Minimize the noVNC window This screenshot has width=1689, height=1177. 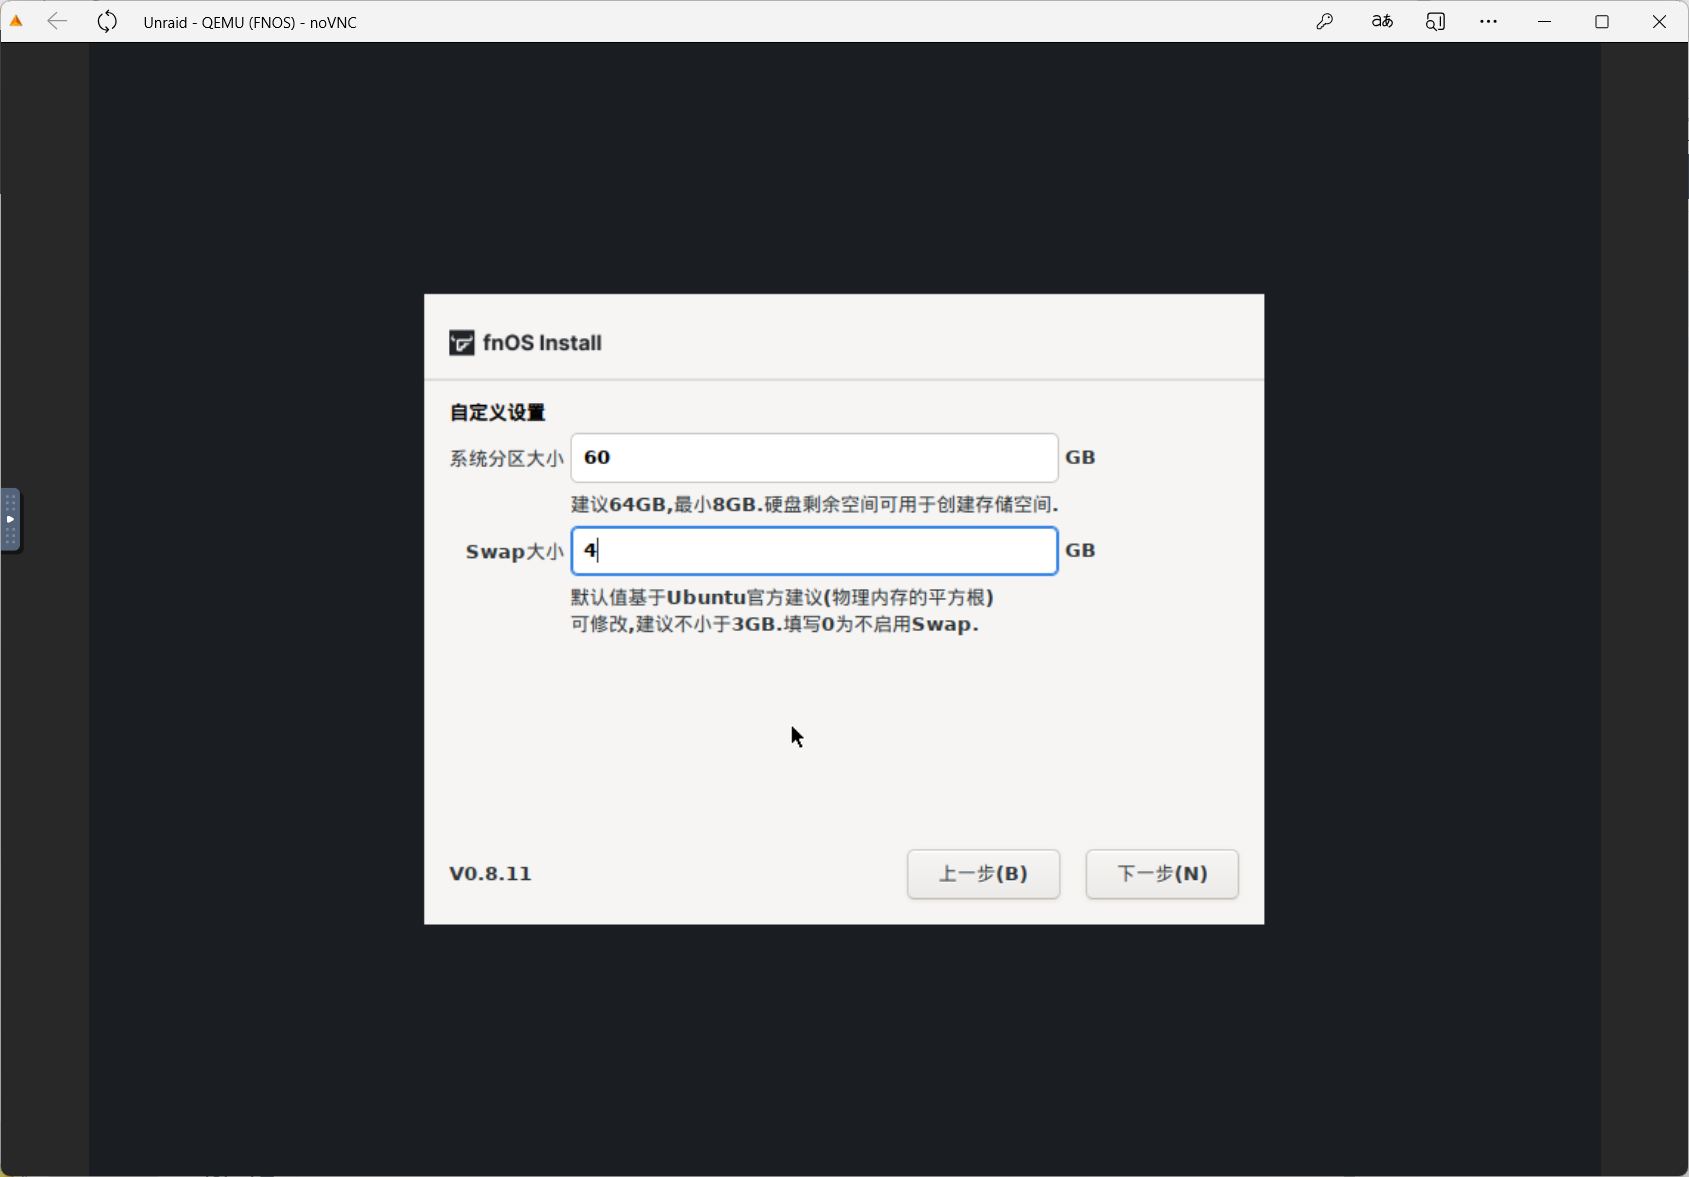[1545, 21]
